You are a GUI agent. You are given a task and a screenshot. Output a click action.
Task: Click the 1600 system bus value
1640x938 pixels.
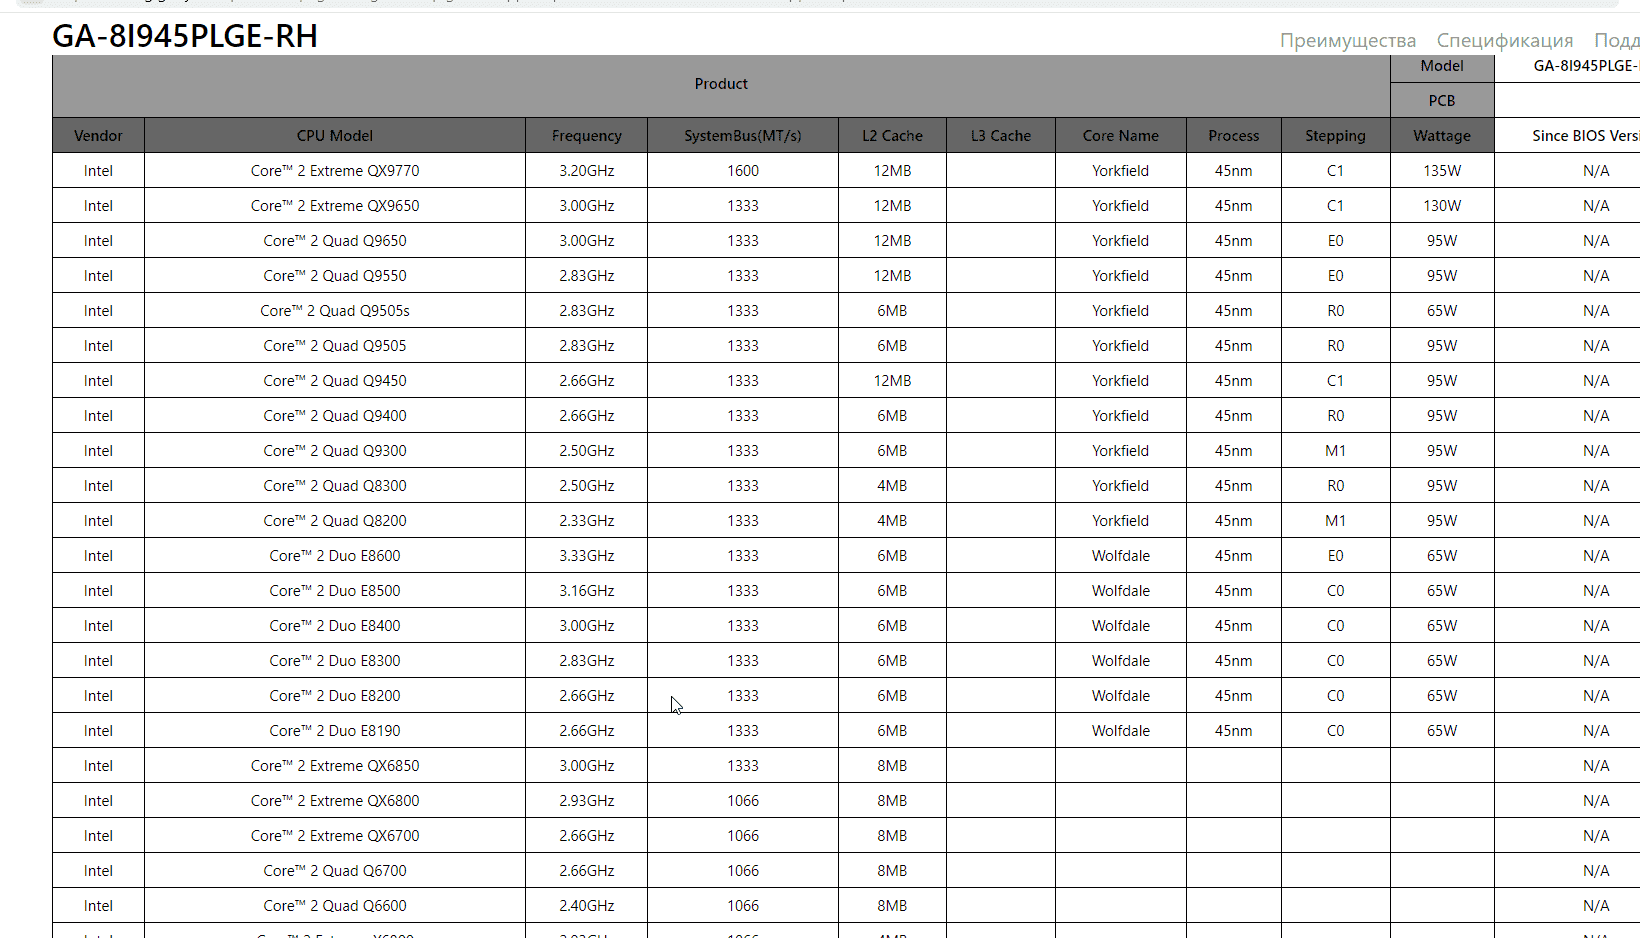point(743,171)
